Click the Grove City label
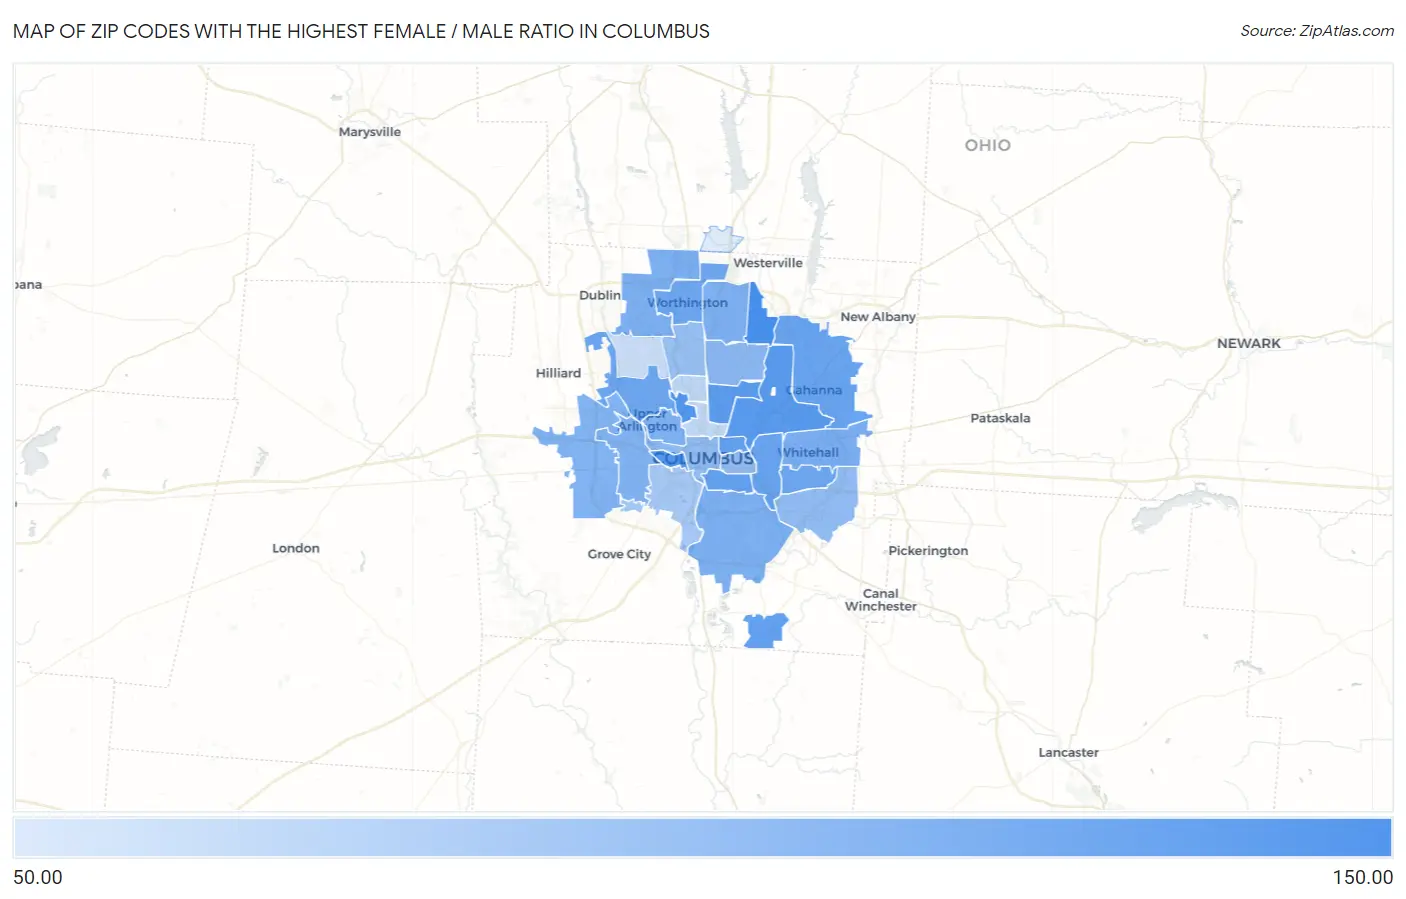The width and height of the screenshot is (1406, 899). pos(619,554)
